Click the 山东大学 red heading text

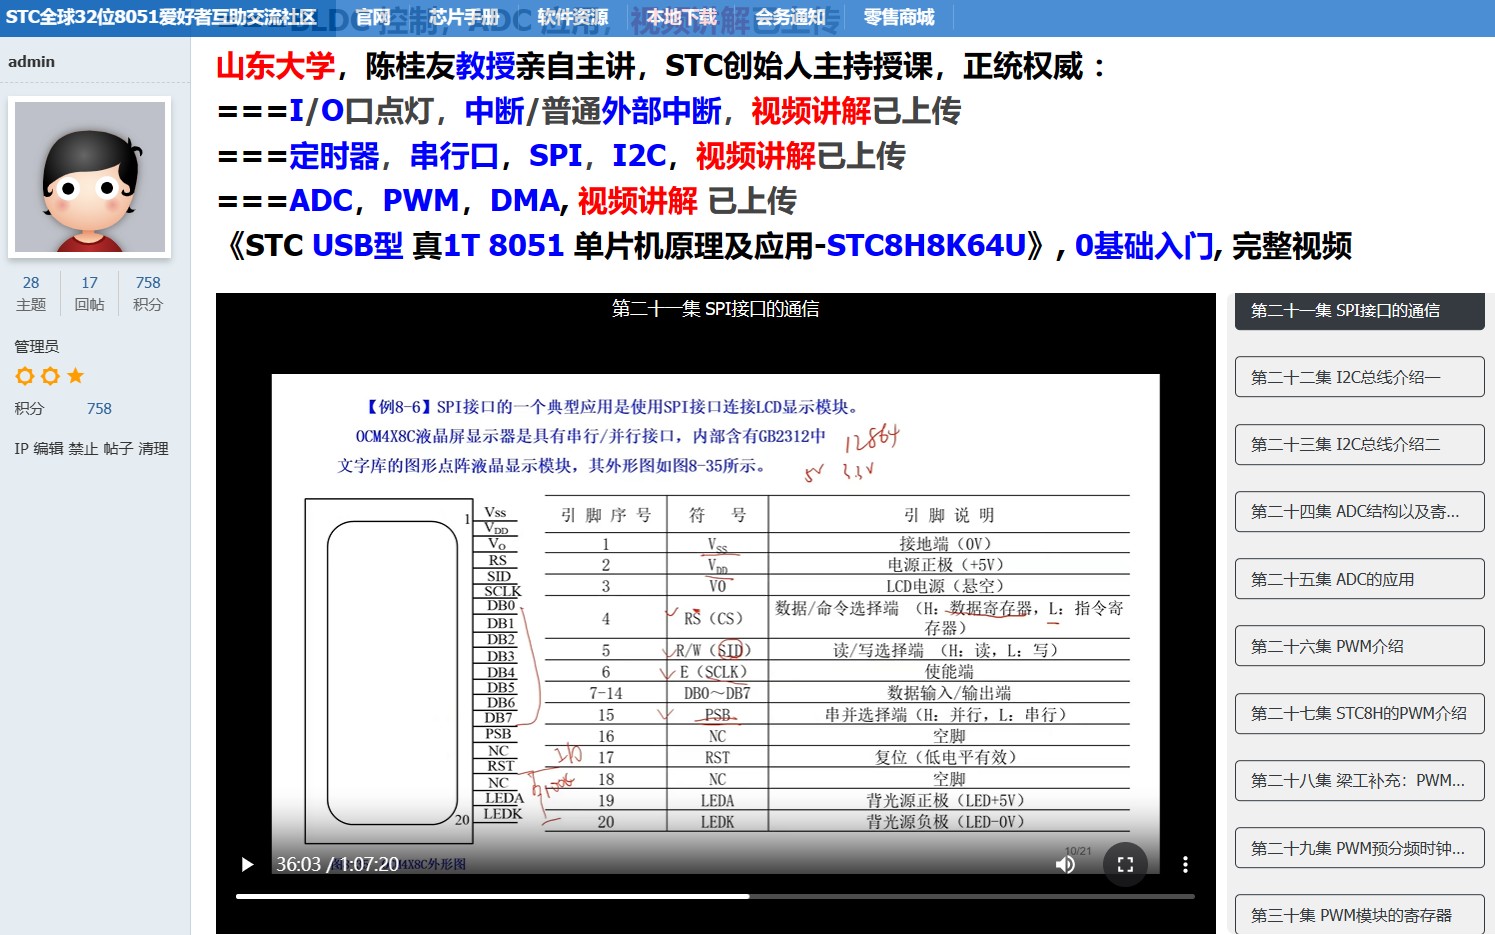276,66
